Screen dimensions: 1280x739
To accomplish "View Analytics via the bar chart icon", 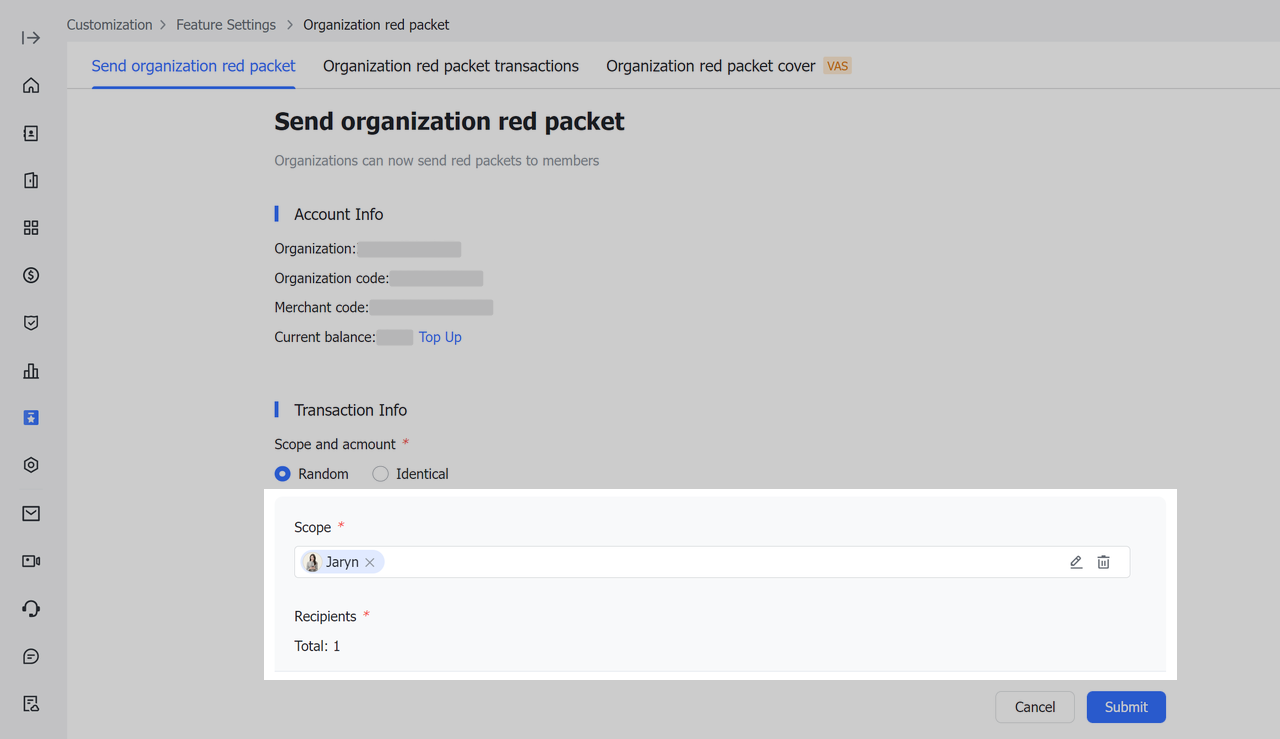I will point(30,371).
